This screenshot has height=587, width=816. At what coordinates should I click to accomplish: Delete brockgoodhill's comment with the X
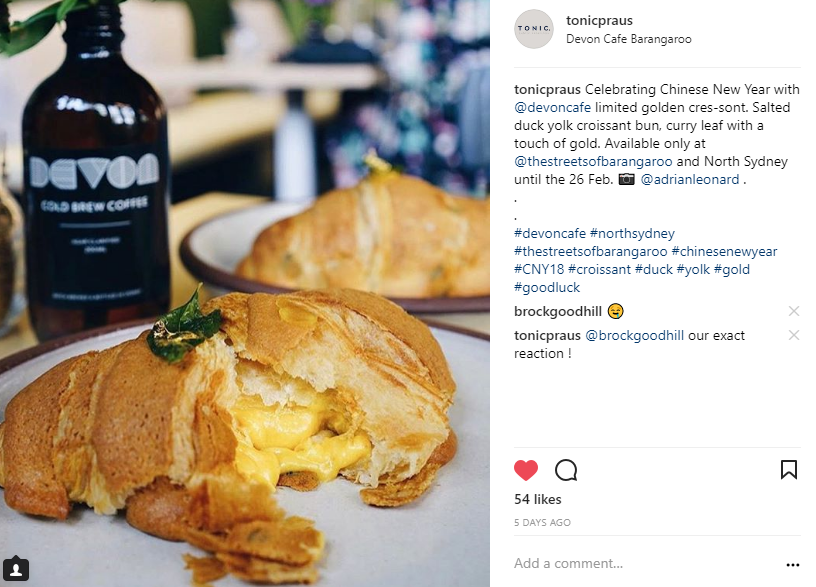coord(794,311)
